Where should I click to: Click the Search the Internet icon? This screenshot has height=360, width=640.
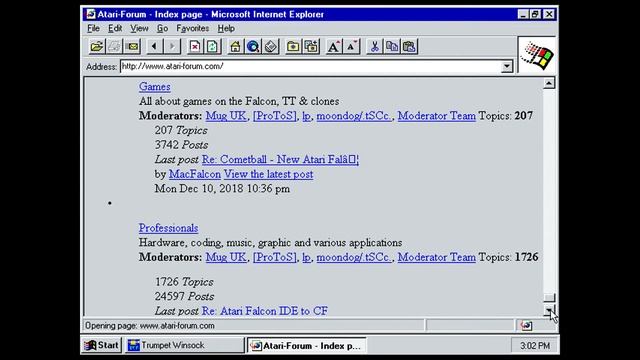coord(253,47)
